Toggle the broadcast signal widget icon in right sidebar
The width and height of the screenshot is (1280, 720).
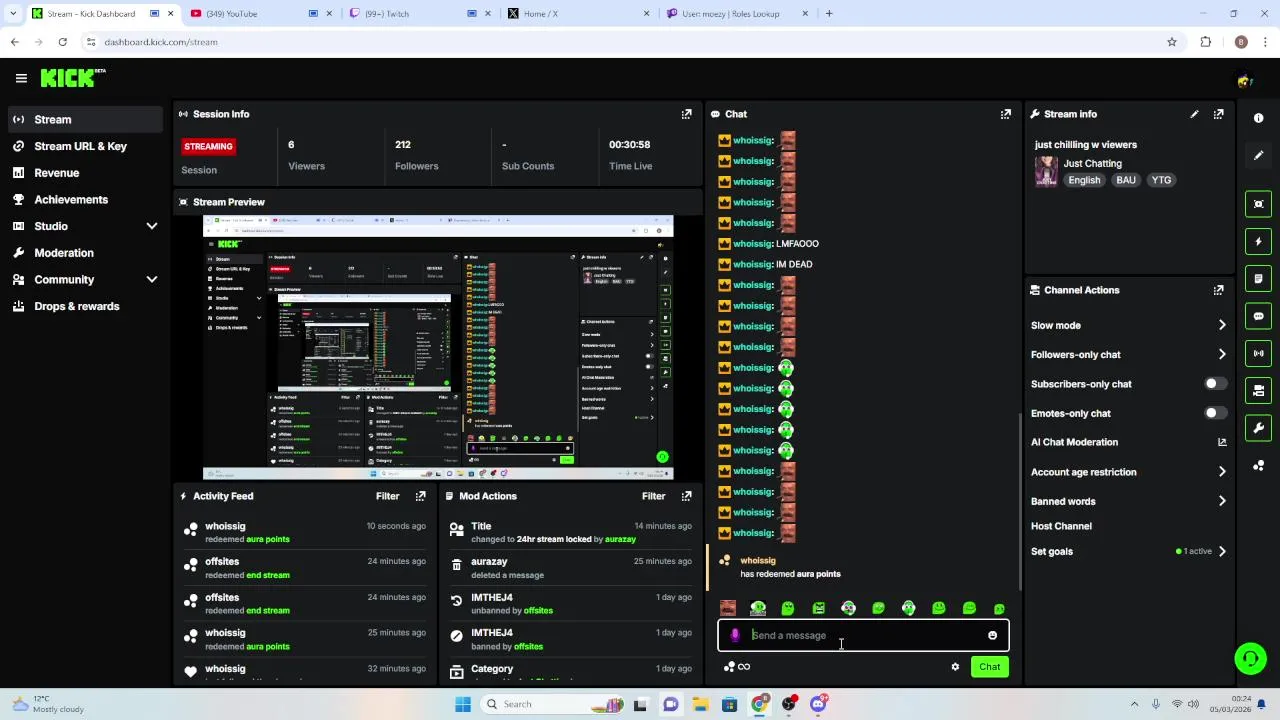pos(1258,353)
